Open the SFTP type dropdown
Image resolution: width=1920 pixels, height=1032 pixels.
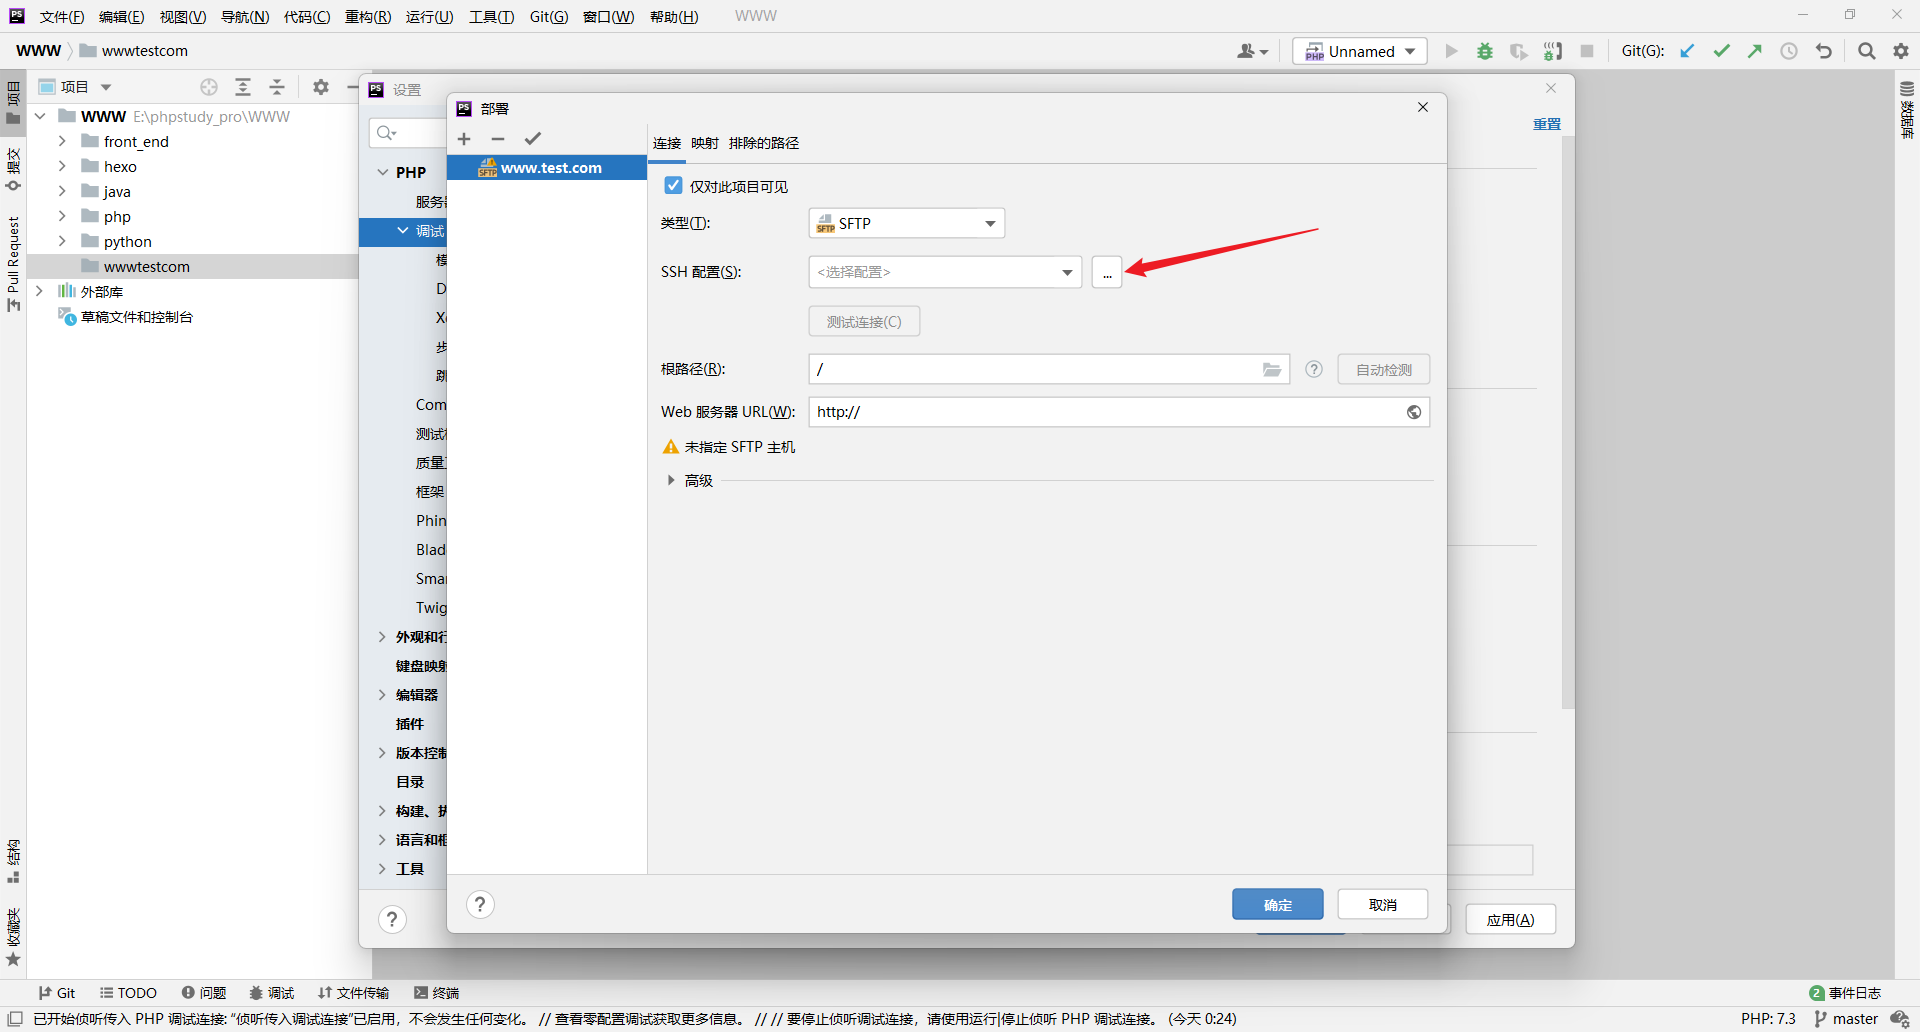(x=906, y=223)
